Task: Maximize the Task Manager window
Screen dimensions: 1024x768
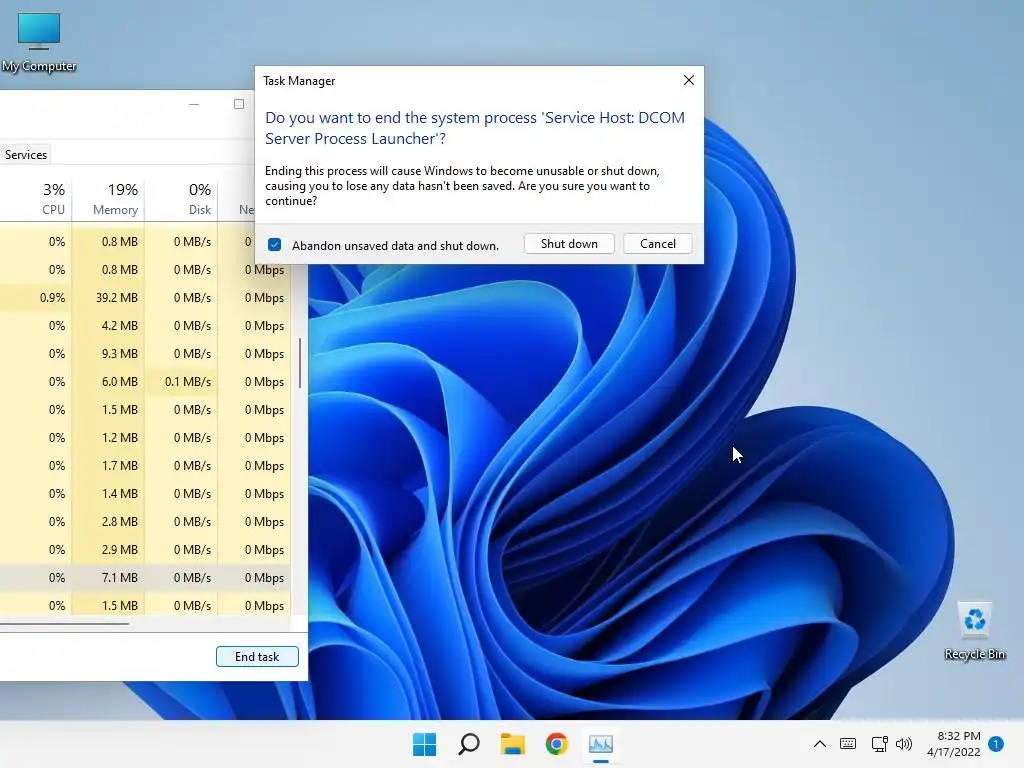Action: [239, 104]
